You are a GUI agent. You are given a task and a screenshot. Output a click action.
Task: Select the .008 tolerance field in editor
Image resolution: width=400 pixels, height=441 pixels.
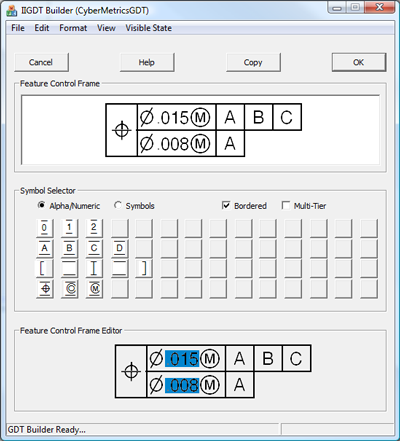(x=182, y=385)
